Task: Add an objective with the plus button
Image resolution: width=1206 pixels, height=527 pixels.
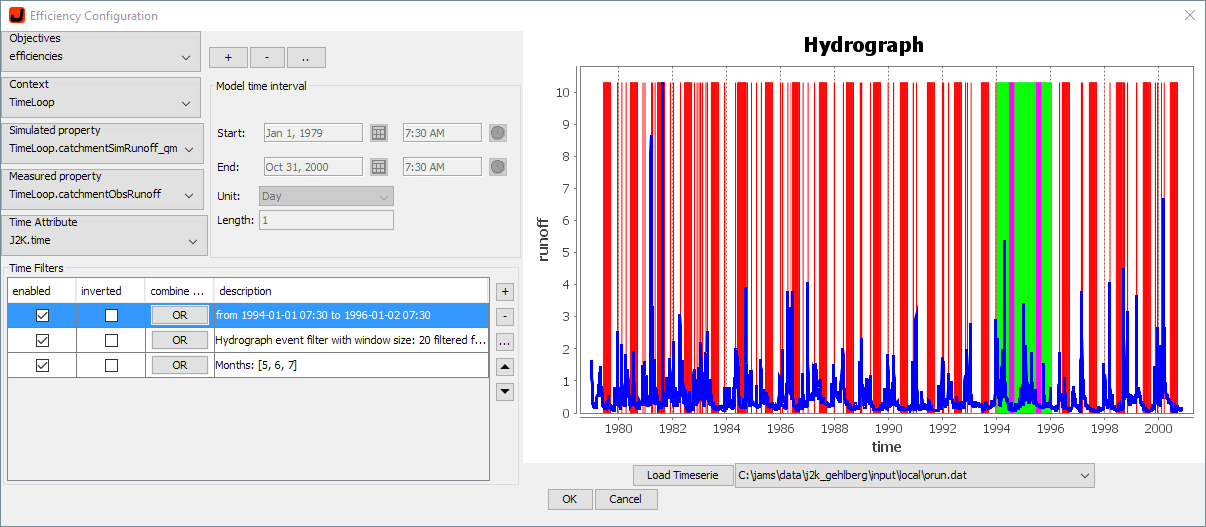Action: pyautogui.click(x=228, y=58)
